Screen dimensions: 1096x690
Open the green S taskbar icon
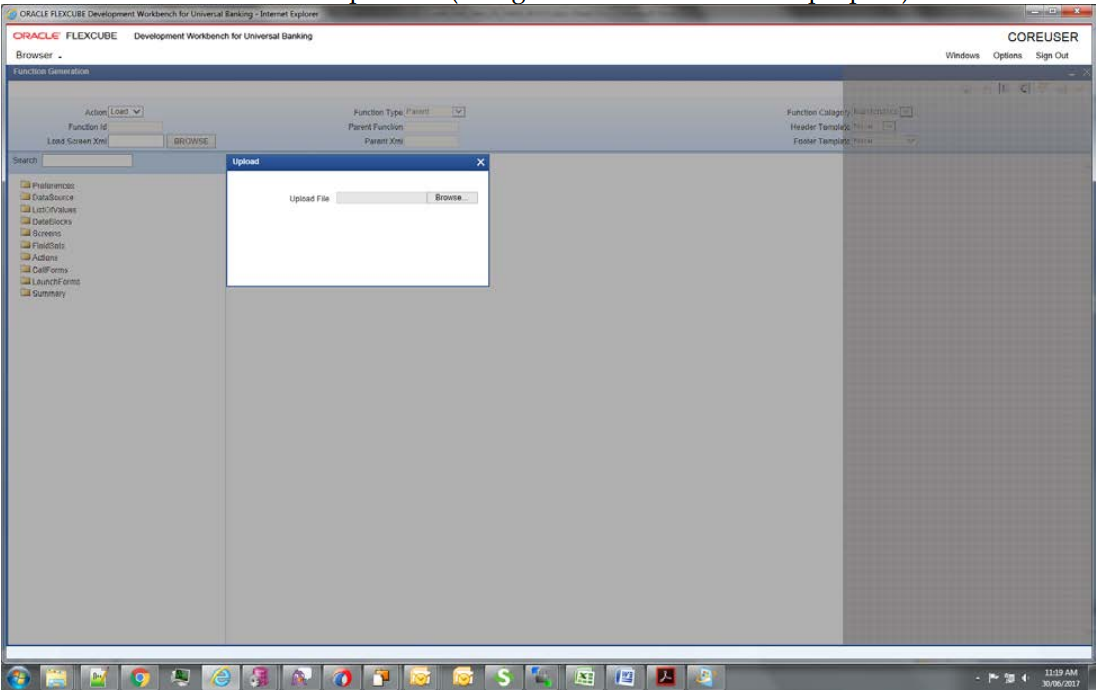coord(503,677)
